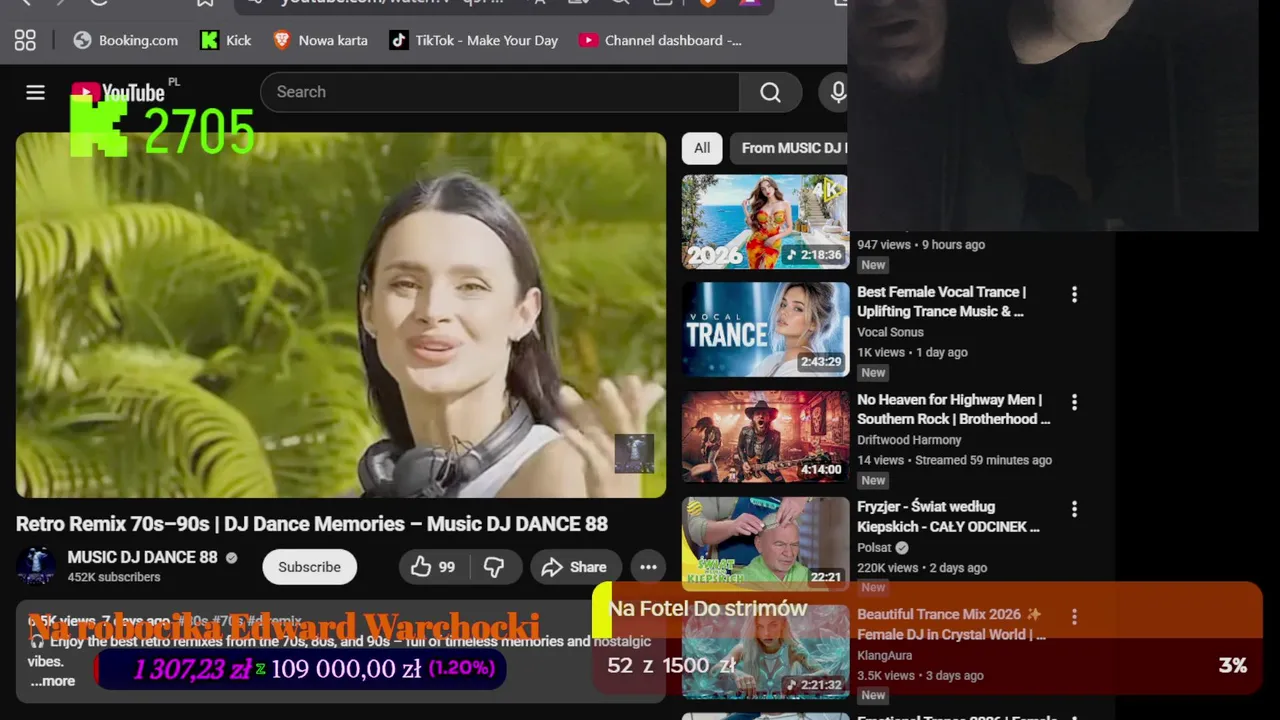This screenshot has height=720, width=1280.
Task: Select the From MUSIC DJ chip
Action: tap(790, 148)
